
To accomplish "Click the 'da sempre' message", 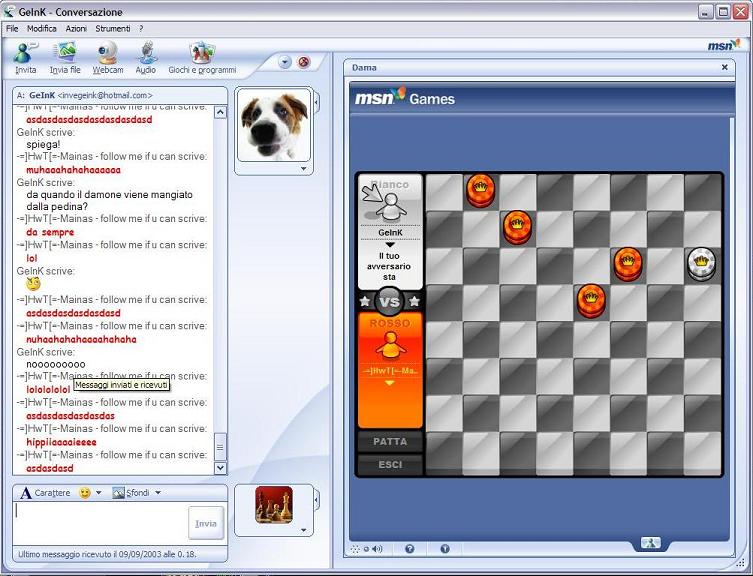I will [50, 232].
